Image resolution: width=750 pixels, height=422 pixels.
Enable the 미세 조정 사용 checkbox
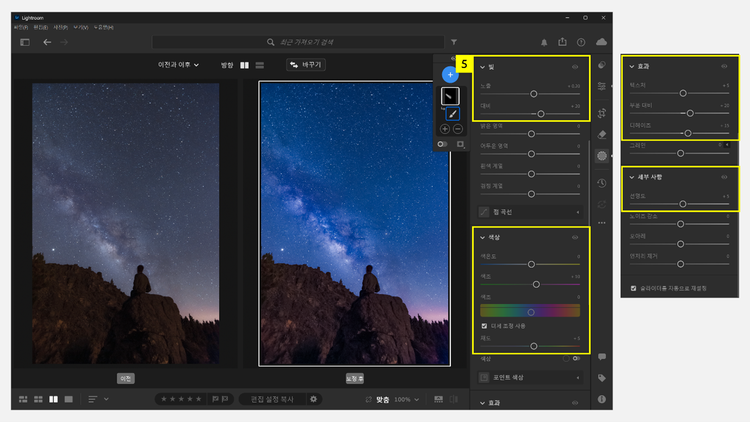pos(484,326)
